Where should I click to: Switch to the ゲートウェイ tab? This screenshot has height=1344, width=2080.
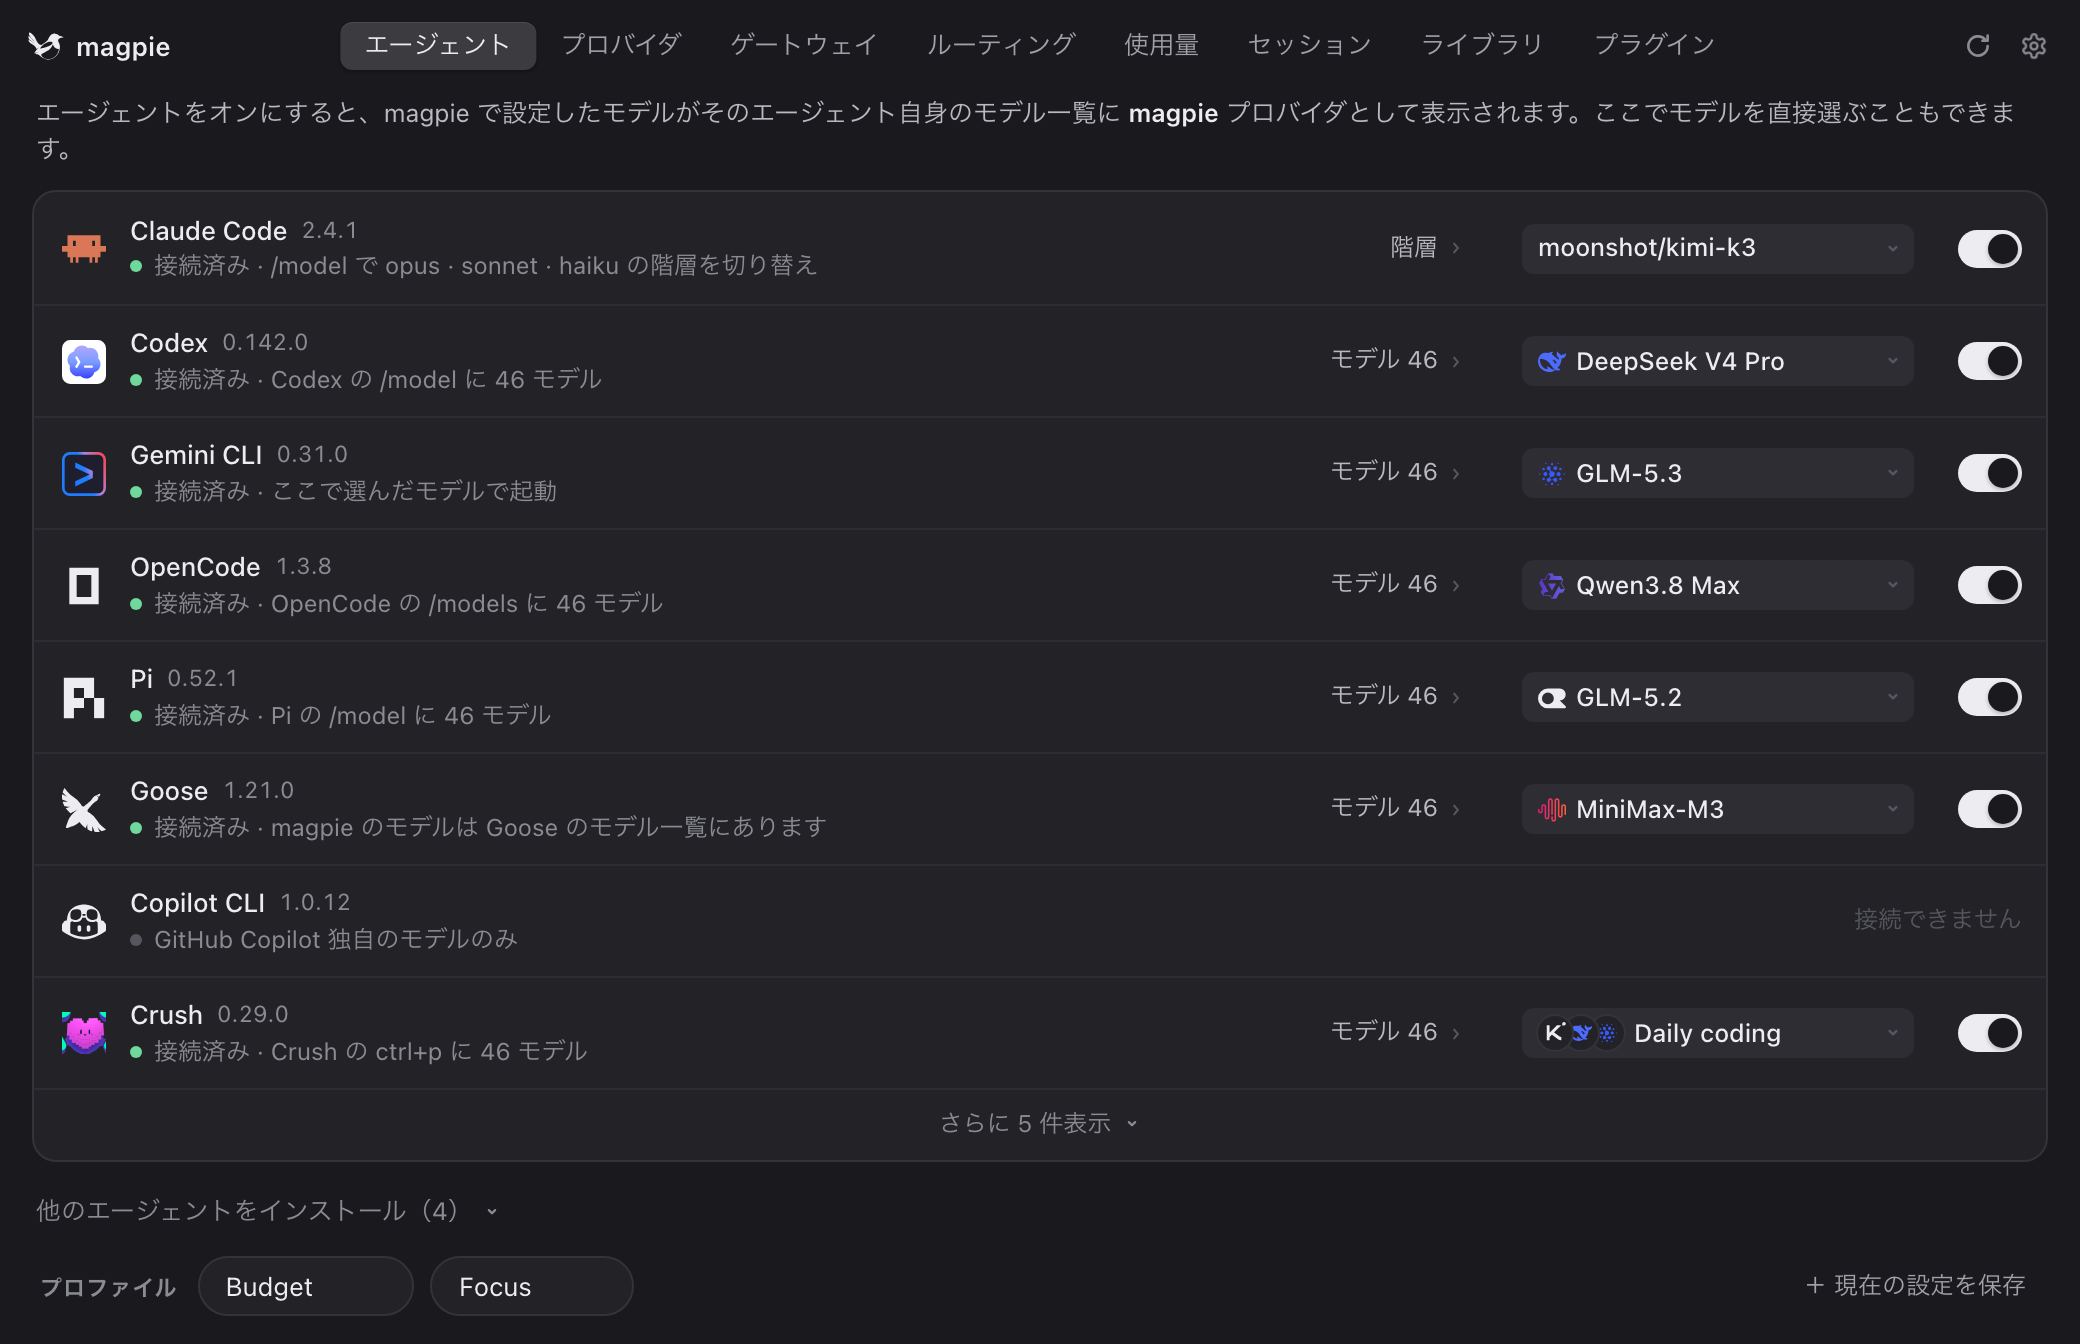click(804, 46)
